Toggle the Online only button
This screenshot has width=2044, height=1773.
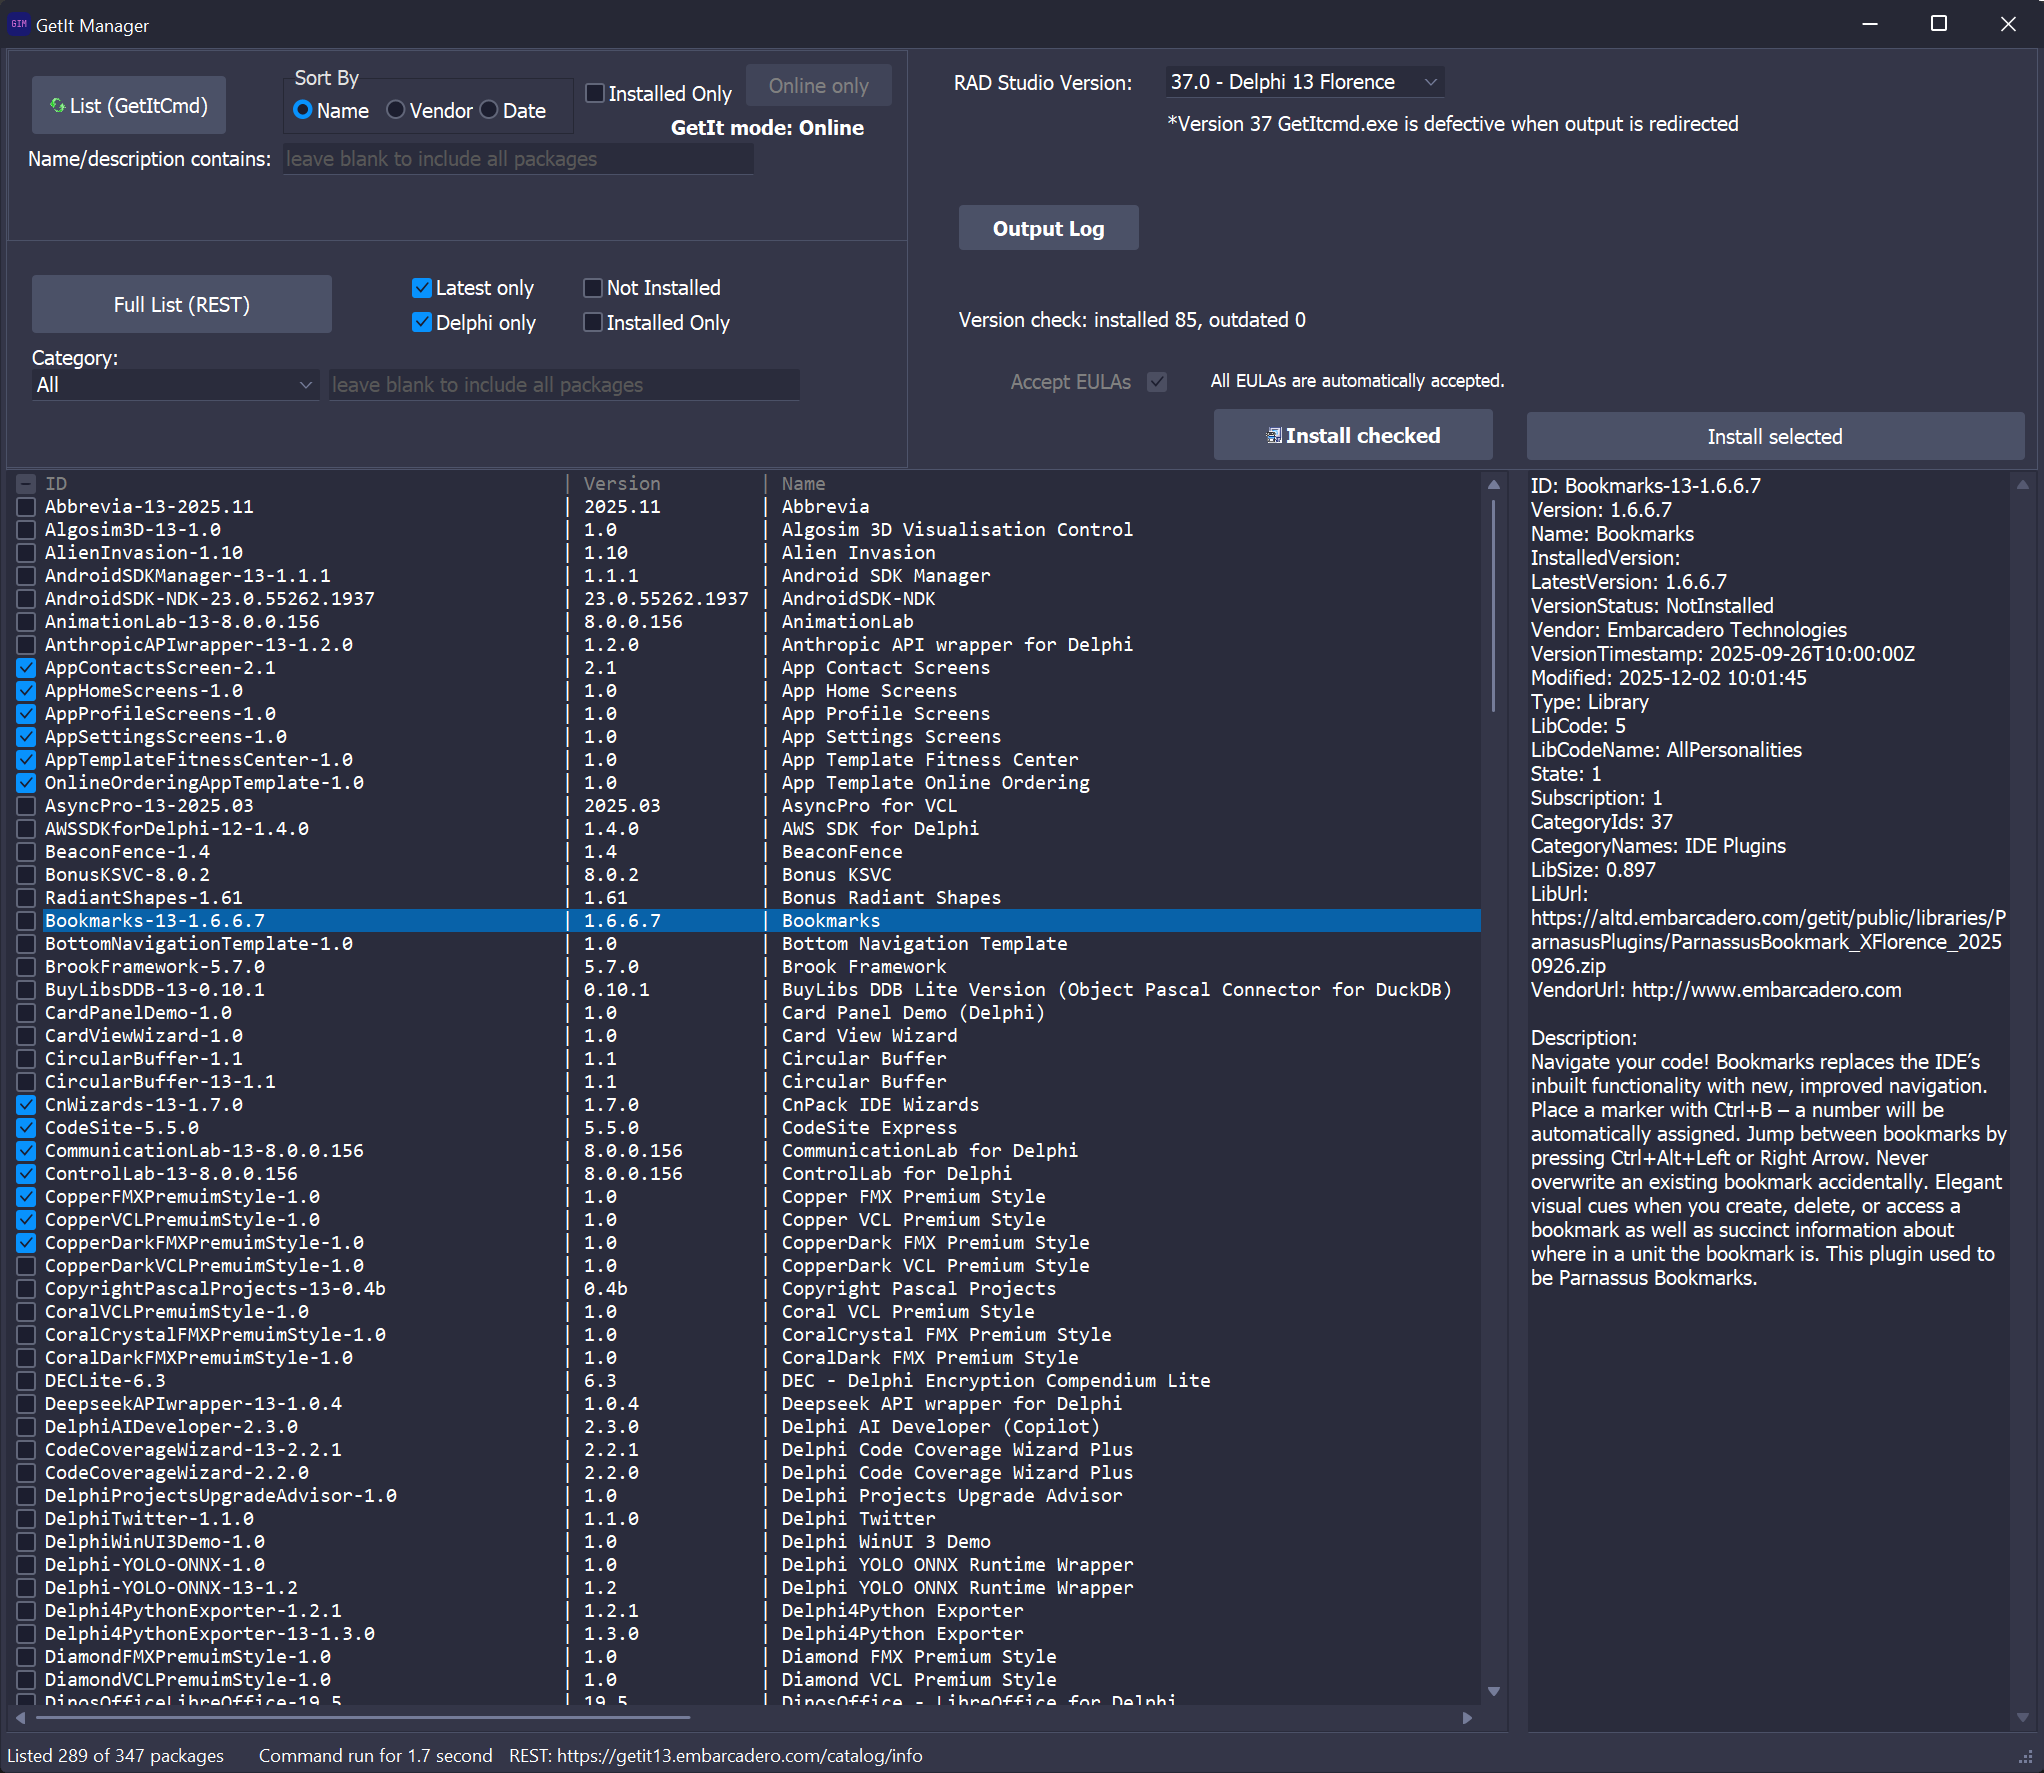(x=818, y=86)
